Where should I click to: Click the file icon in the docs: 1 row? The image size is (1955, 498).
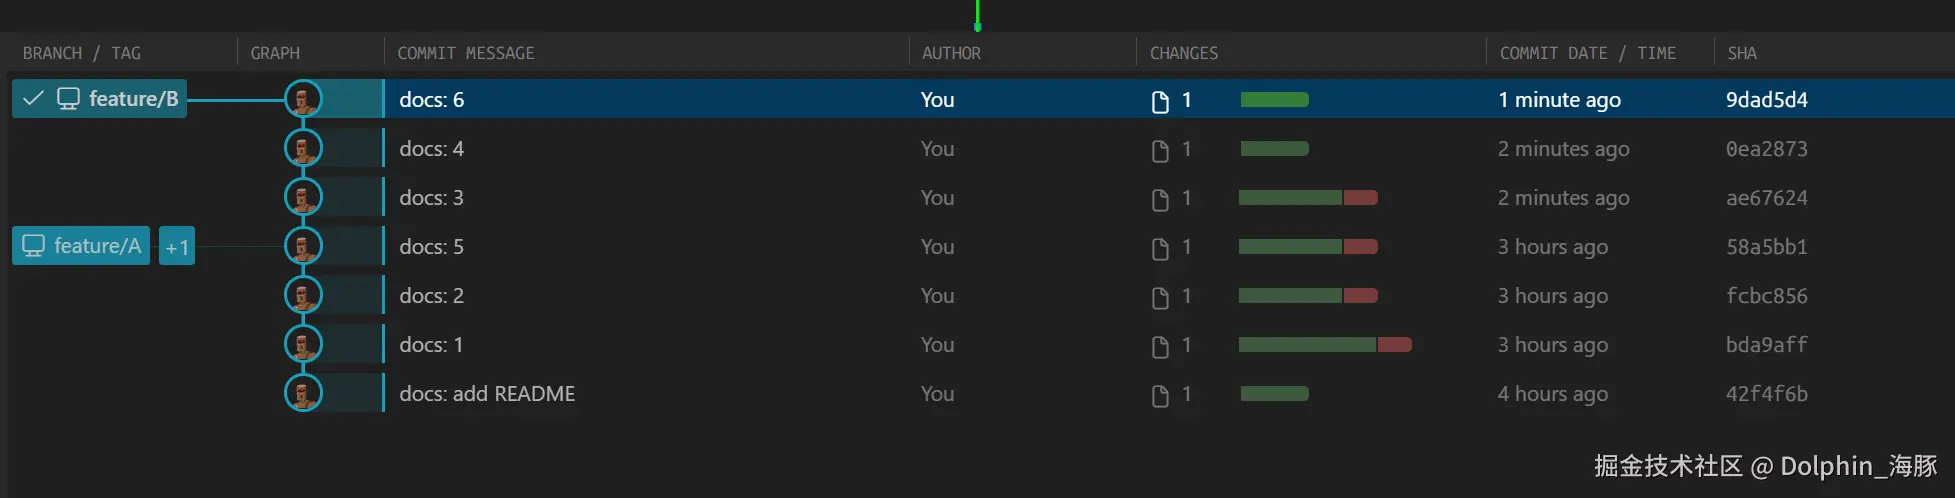click(1160, 346)
